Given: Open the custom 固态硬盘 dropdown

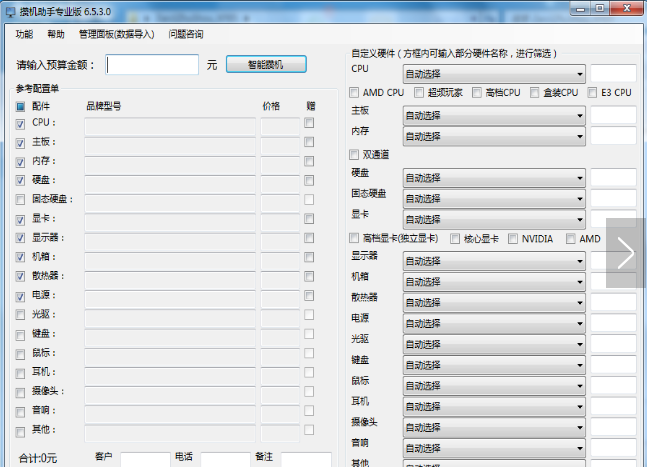Looking at the screenshot, I should [494, 199].
